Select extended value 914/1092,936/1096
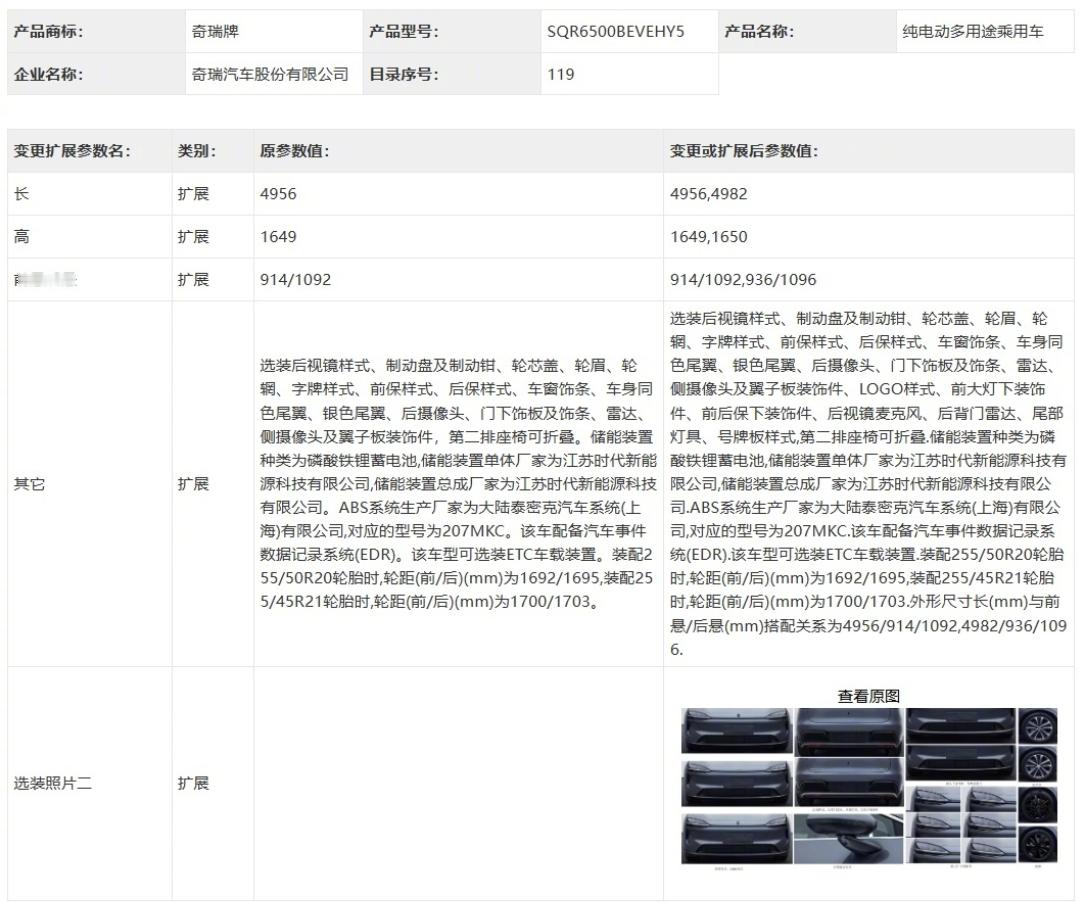 (743, 280)
